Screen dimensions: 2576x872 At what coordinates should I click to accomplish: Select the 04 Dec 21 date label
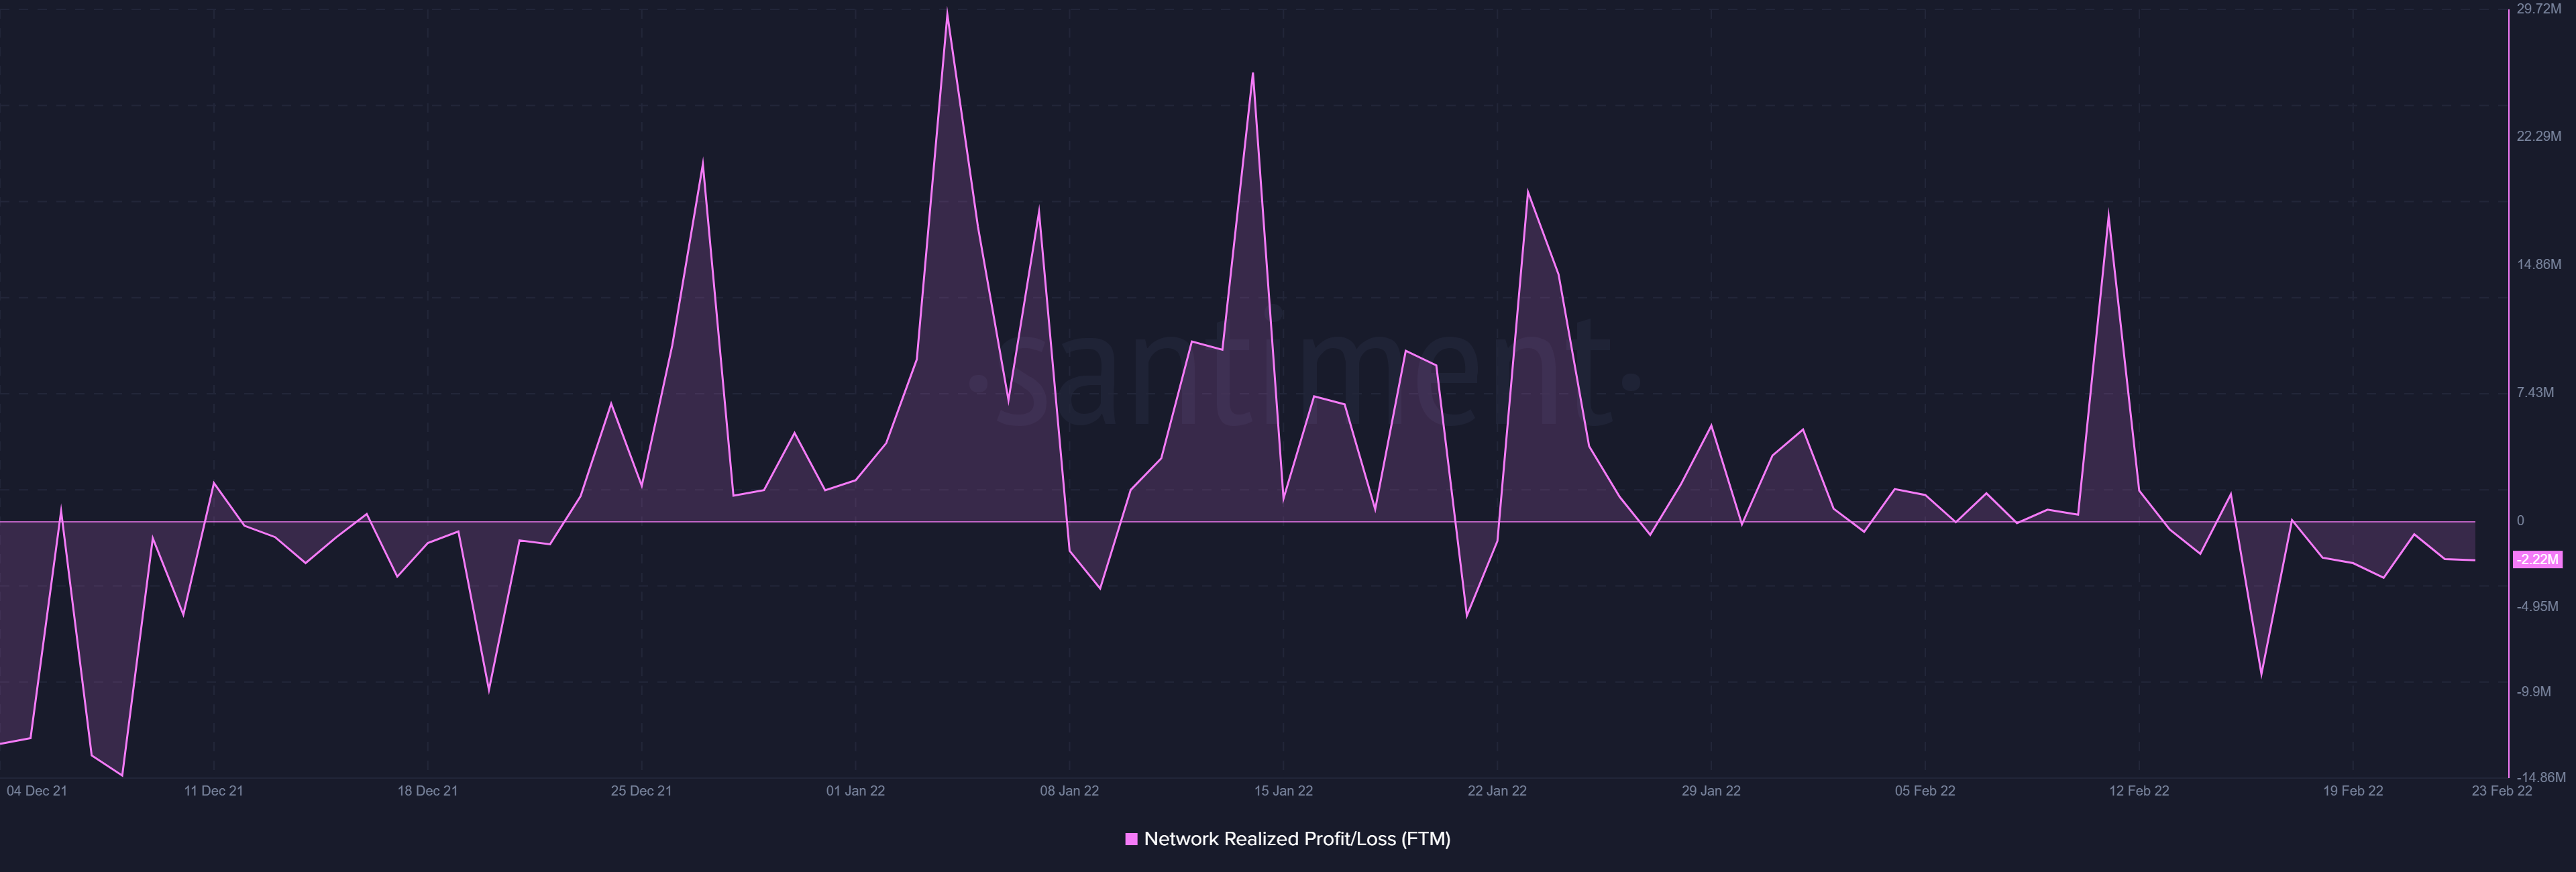click(37, 791)
